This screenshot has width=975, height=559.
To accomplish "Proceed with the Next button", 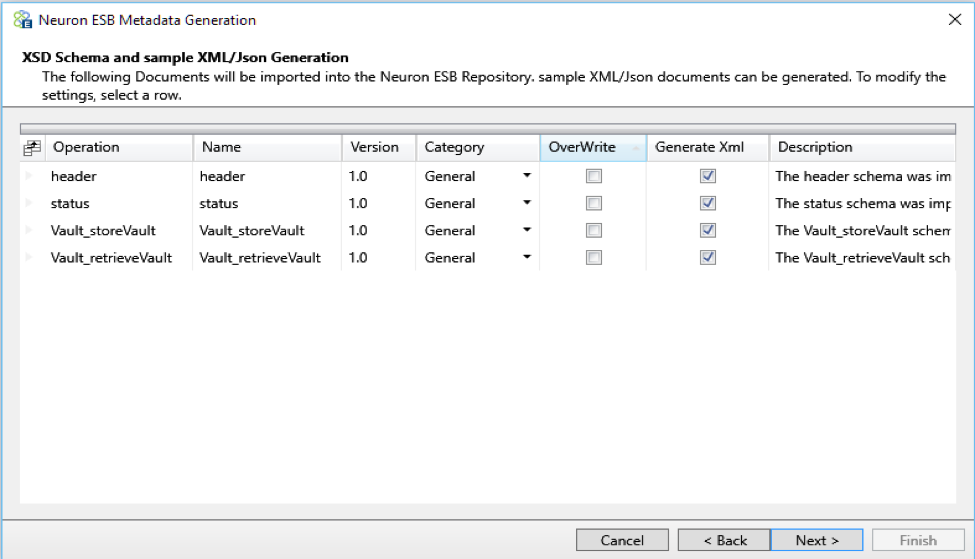I will point(817,540).
